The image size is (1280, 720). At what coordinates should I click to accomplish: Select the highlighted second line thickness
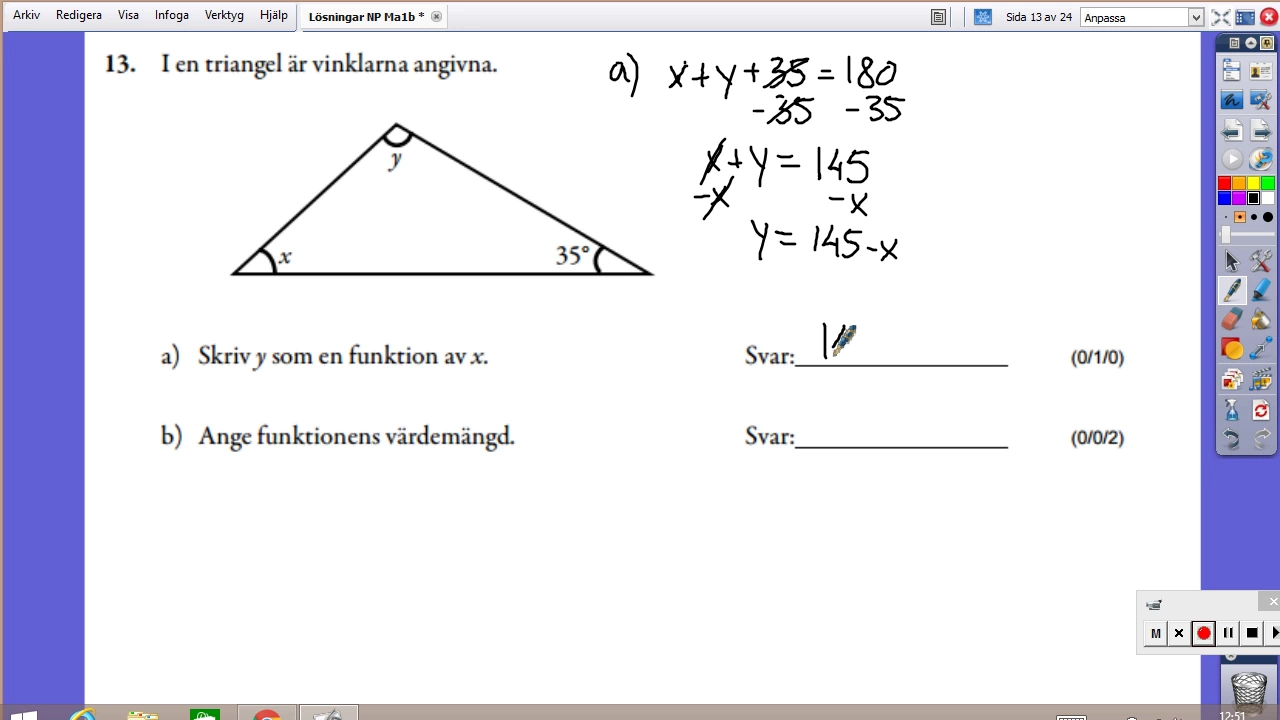[1240, 217]
